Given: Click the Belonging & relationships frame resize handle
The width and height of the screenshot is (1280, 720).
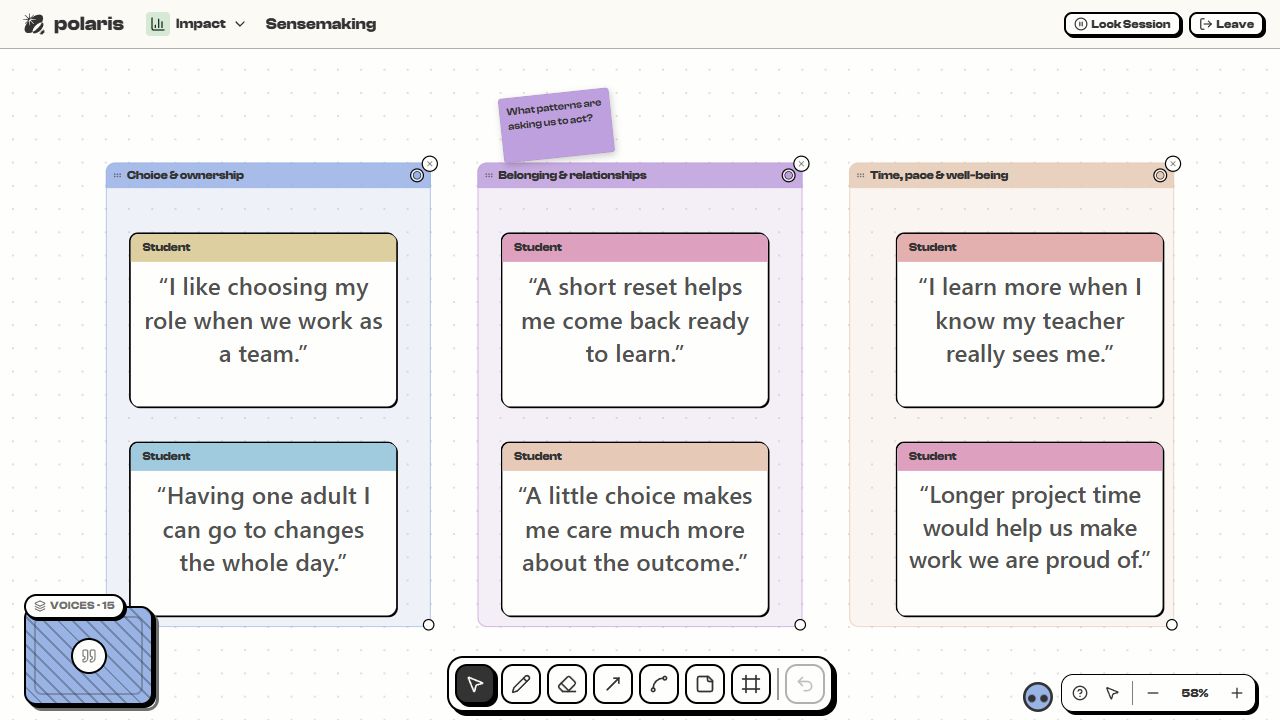Looking at the screenshot, I should point(800,625).
